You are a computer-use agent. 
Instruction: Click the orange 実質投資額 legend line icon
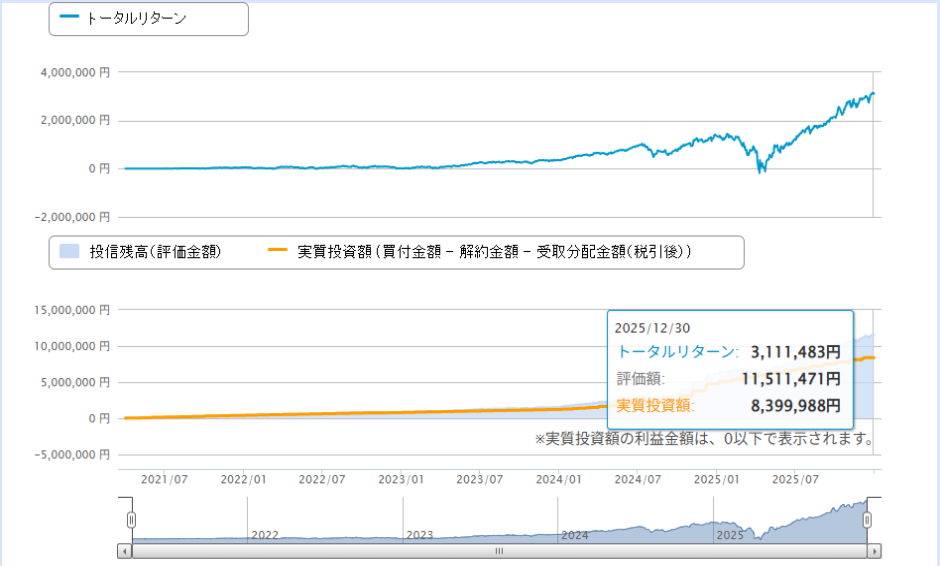[279, 252]
